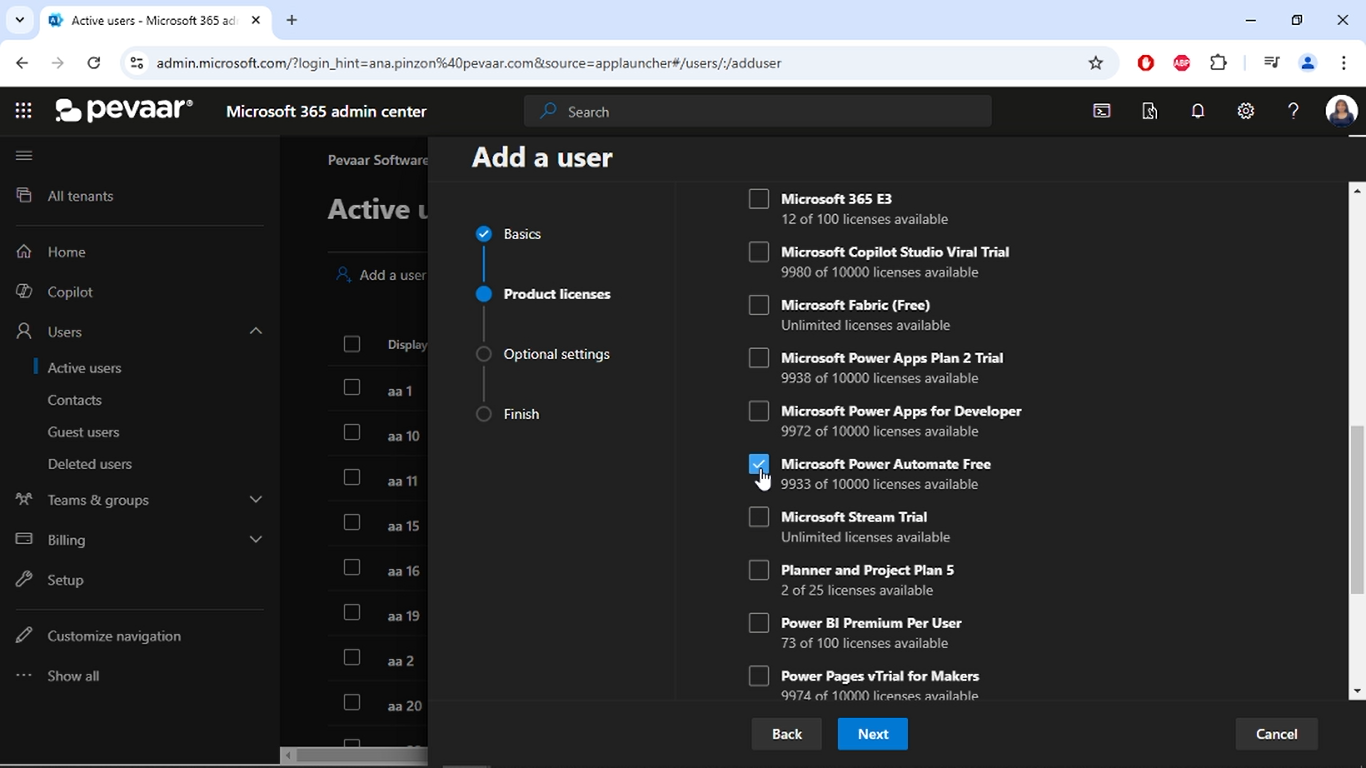The image size is (1366, 768).
Task: Select the aa 10 user row checkbox
Action: click(x=352, y=432)
